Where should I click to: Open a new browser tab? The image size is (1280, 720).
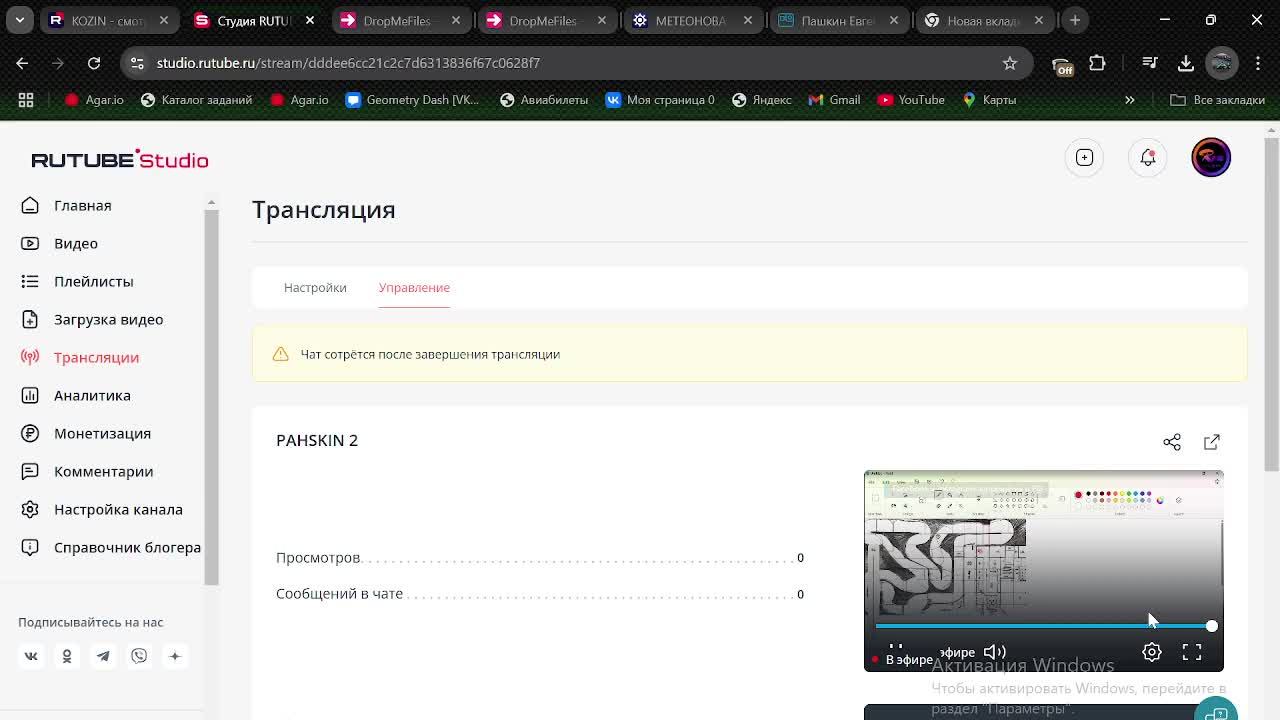(x=1075, y=20)
